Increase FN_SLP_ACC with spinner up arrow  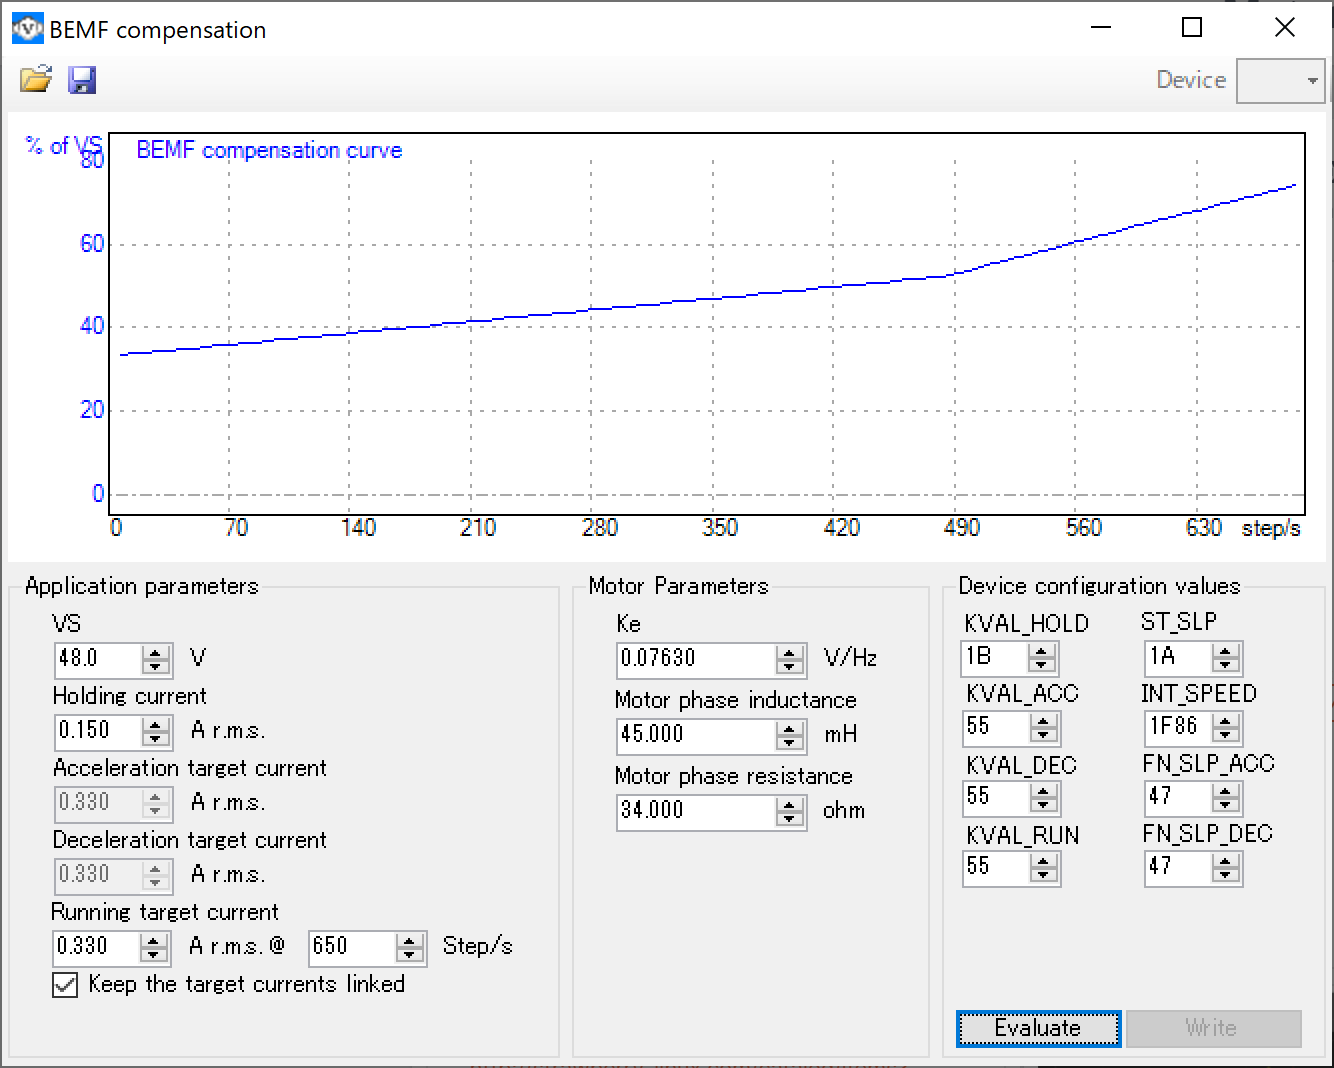[x=1226, y=790]
